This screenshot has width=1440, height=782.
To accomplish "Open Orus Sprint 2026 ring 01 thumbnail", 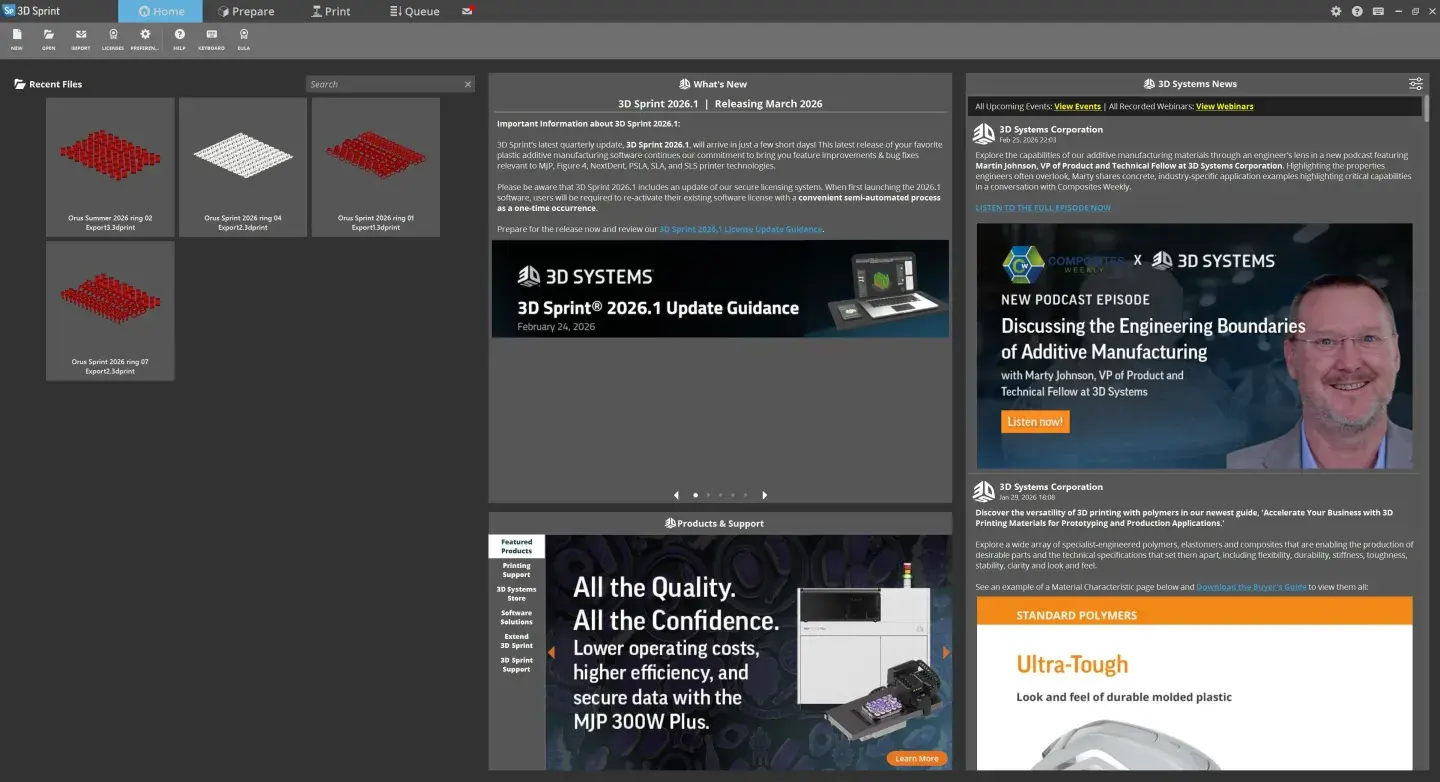I will [x=376, y=167].
